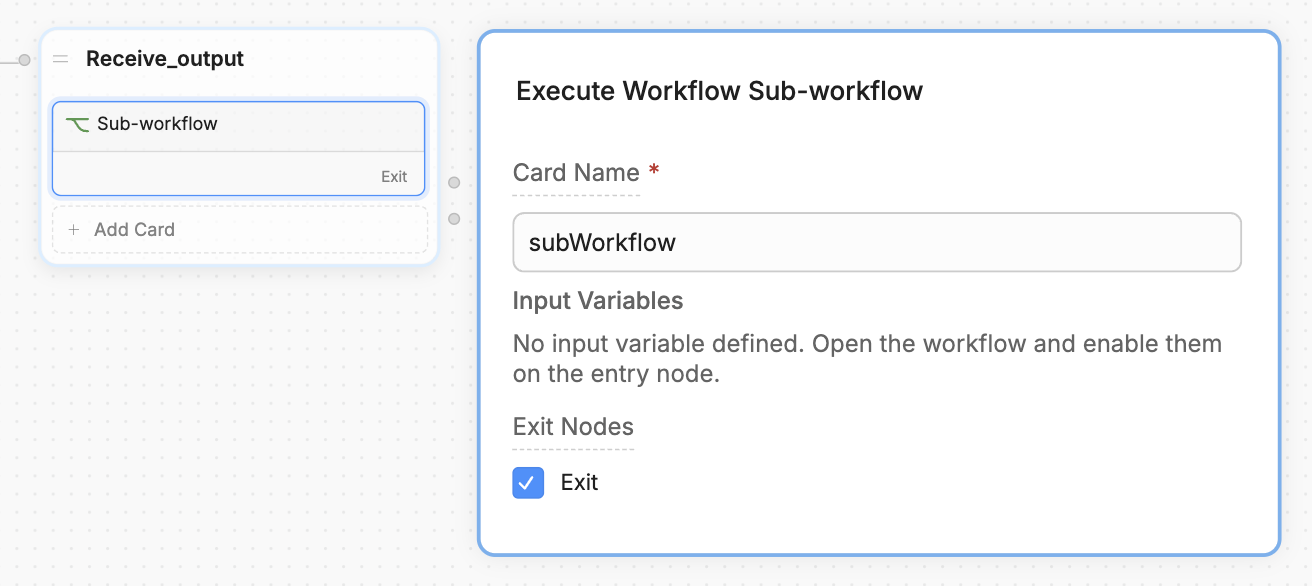1312x586 pixels.
Task: Click the upper connection port right of the node
Action: (x=454, y=182)
